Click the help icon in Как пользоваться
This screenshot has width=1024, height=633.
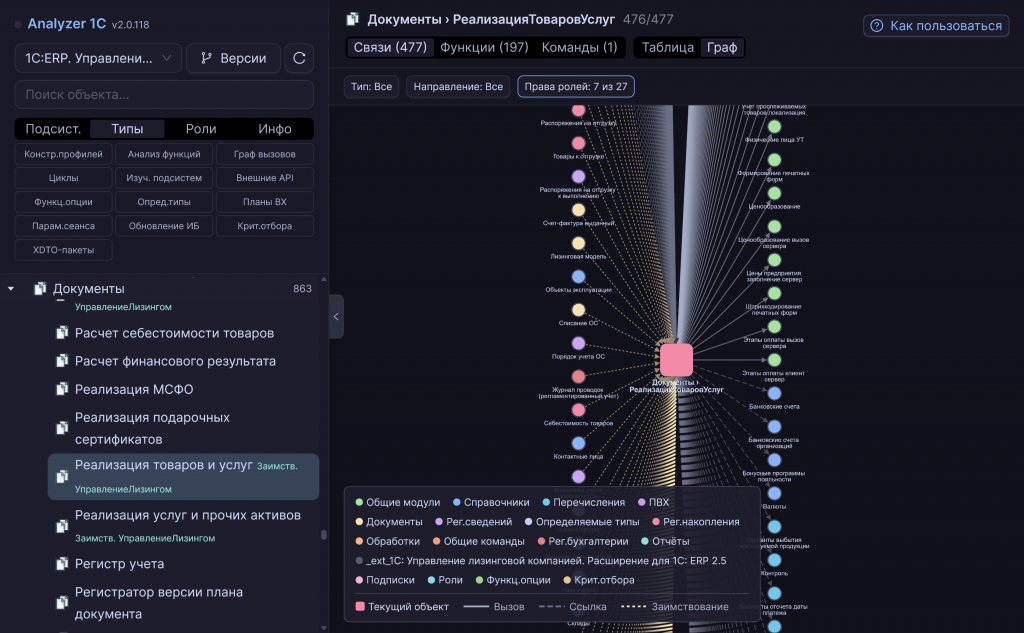(x=876, y=25)
